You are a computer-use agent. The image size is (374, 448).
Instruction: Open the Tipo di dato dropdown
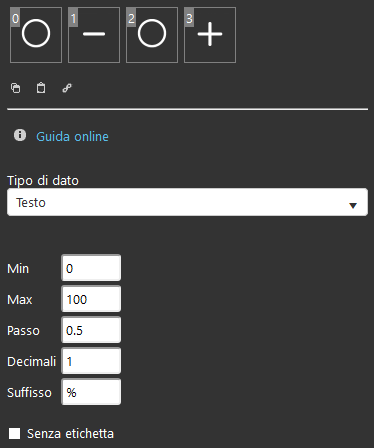click(x=187, y=202)
